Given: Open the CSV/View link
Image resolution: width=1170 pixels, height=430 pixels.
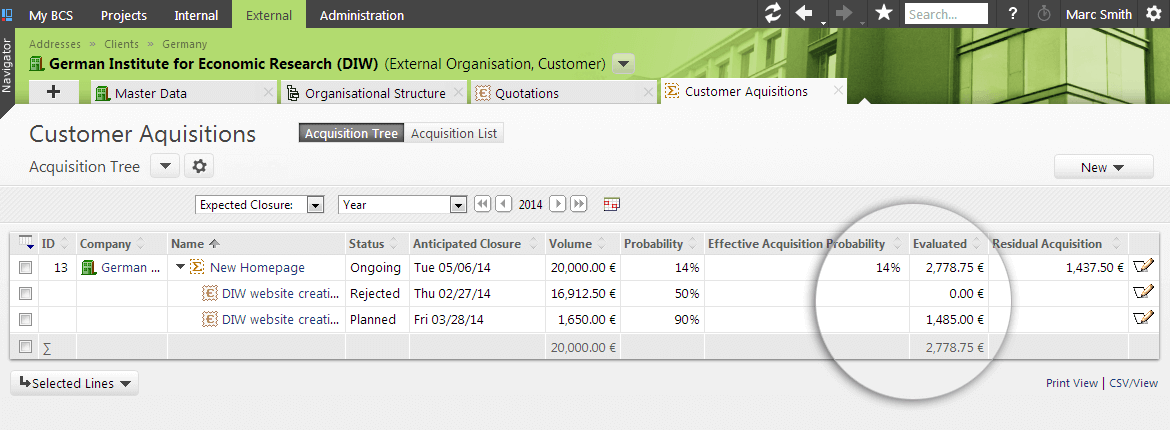Looking at the screenshot, I should (x=1133, y=383).
